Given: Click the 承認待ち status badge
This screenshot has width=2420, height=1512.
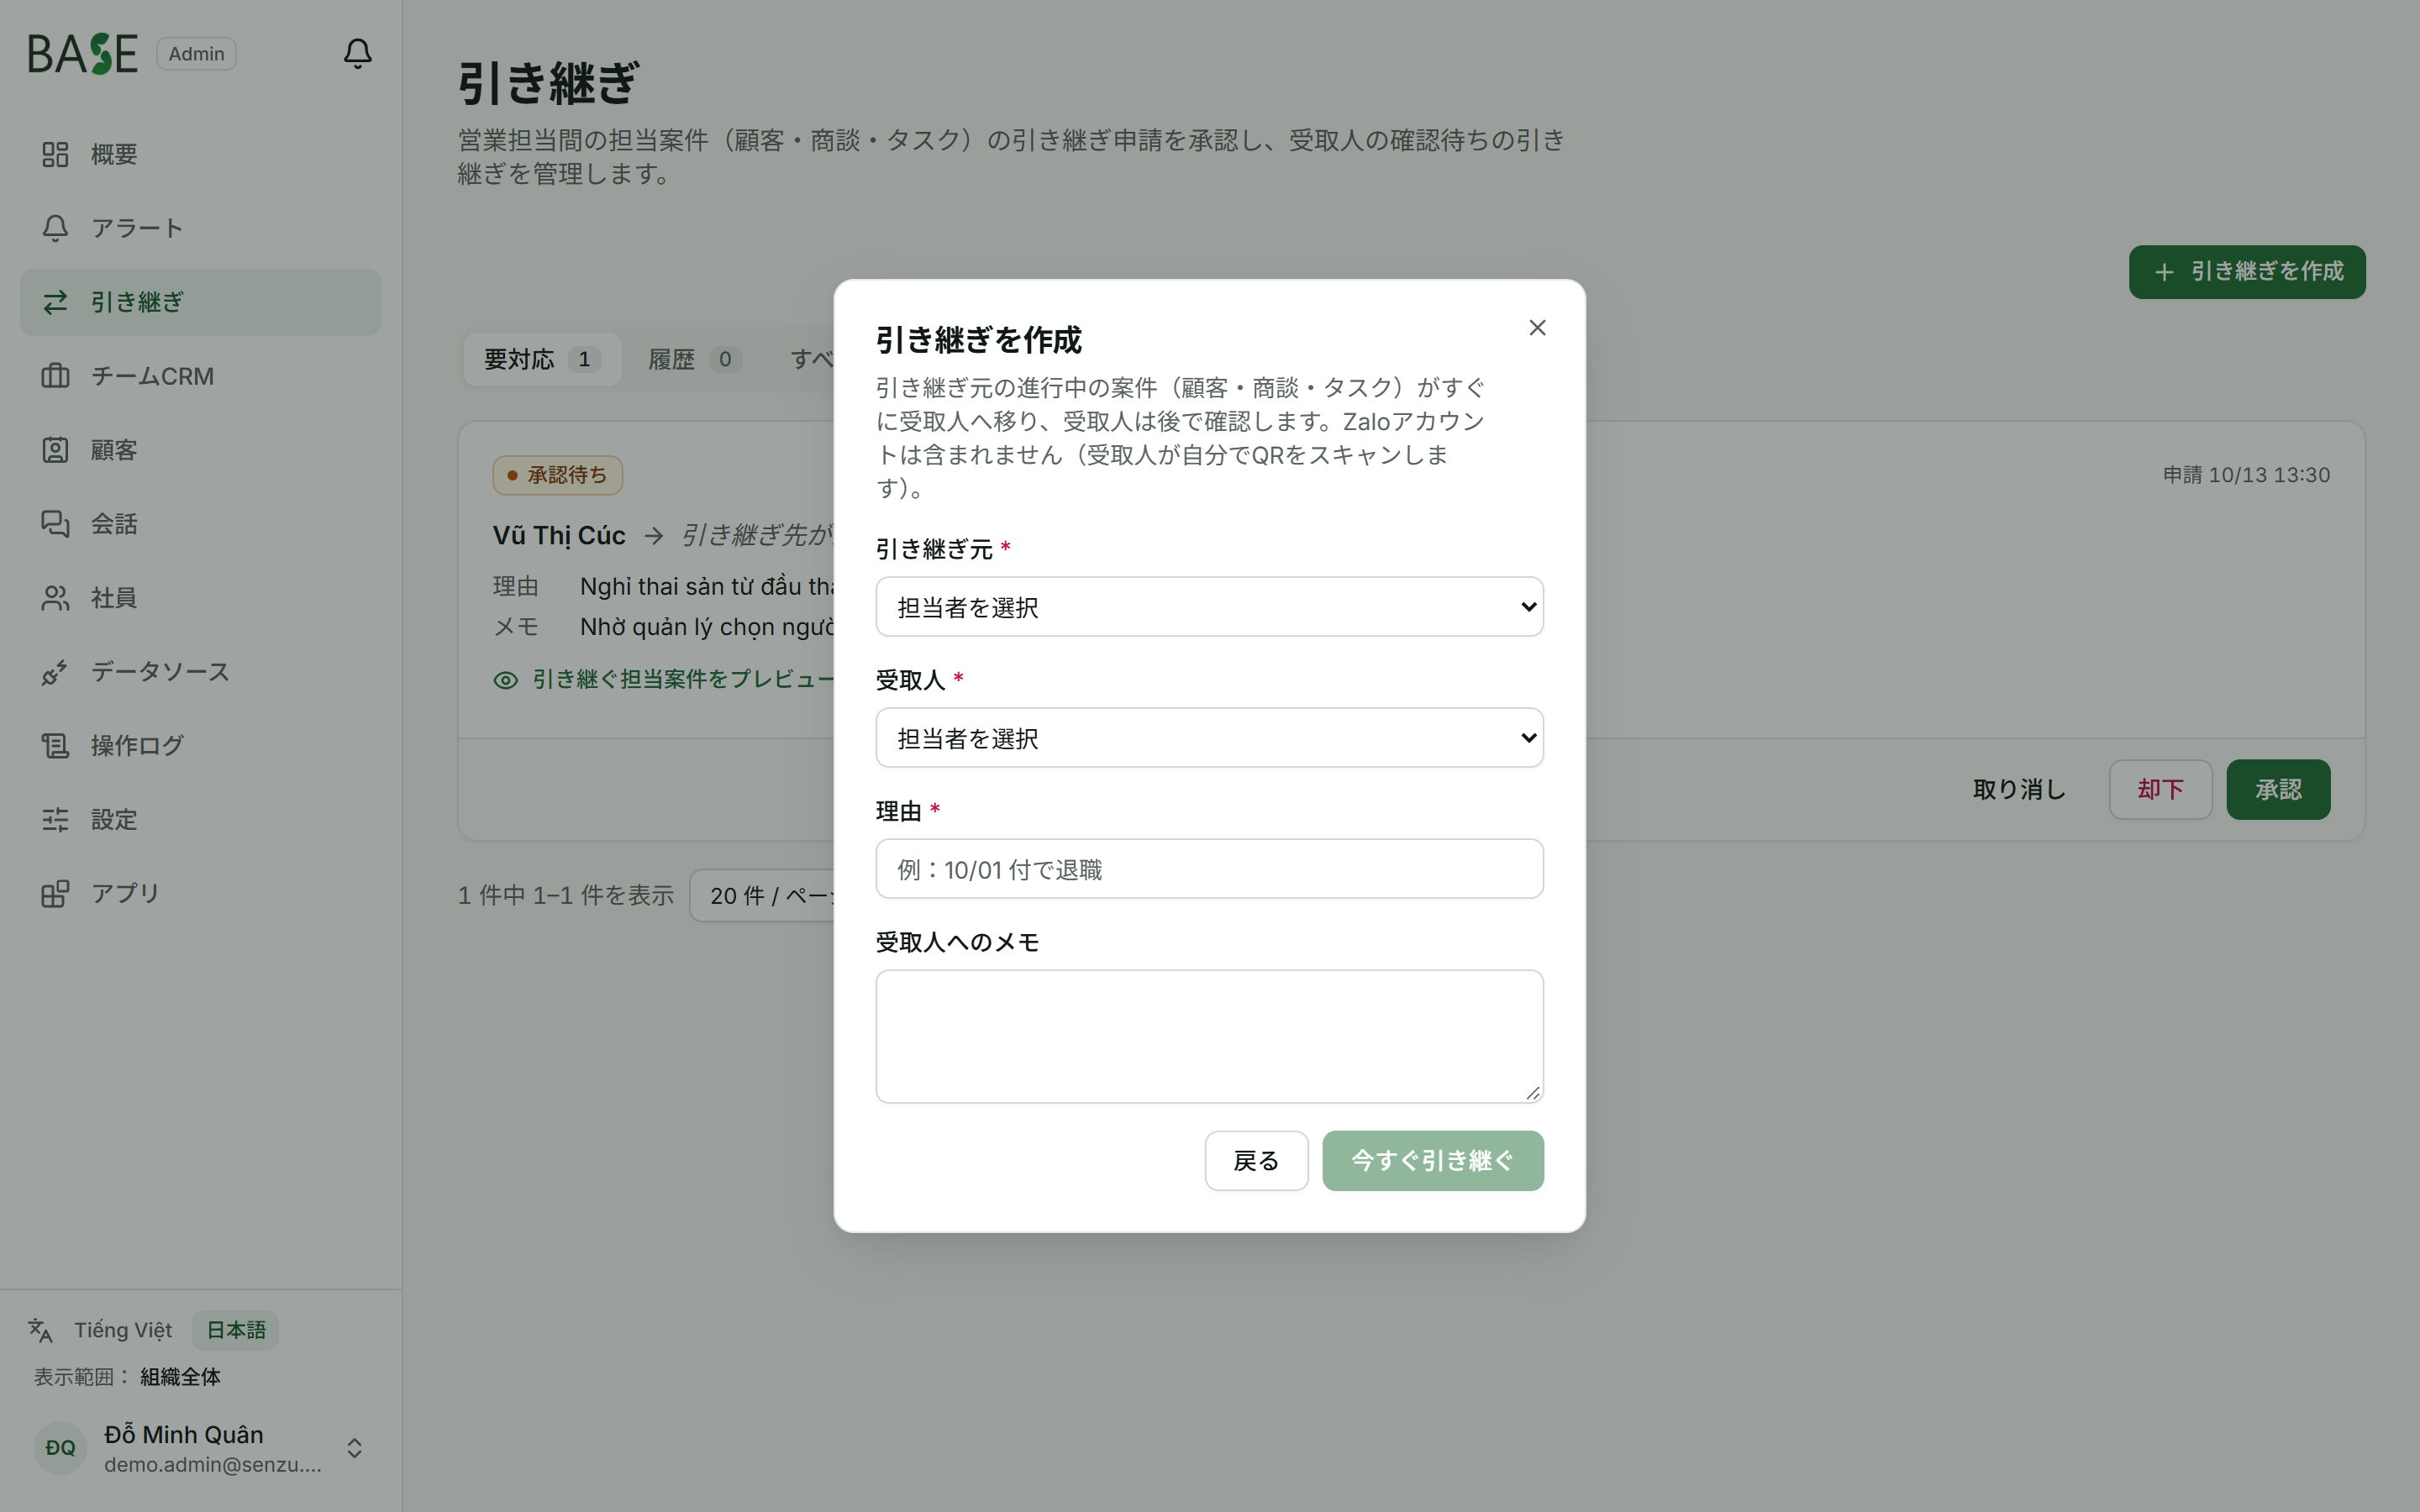Looking at the screenshot, I should (557, 475).
